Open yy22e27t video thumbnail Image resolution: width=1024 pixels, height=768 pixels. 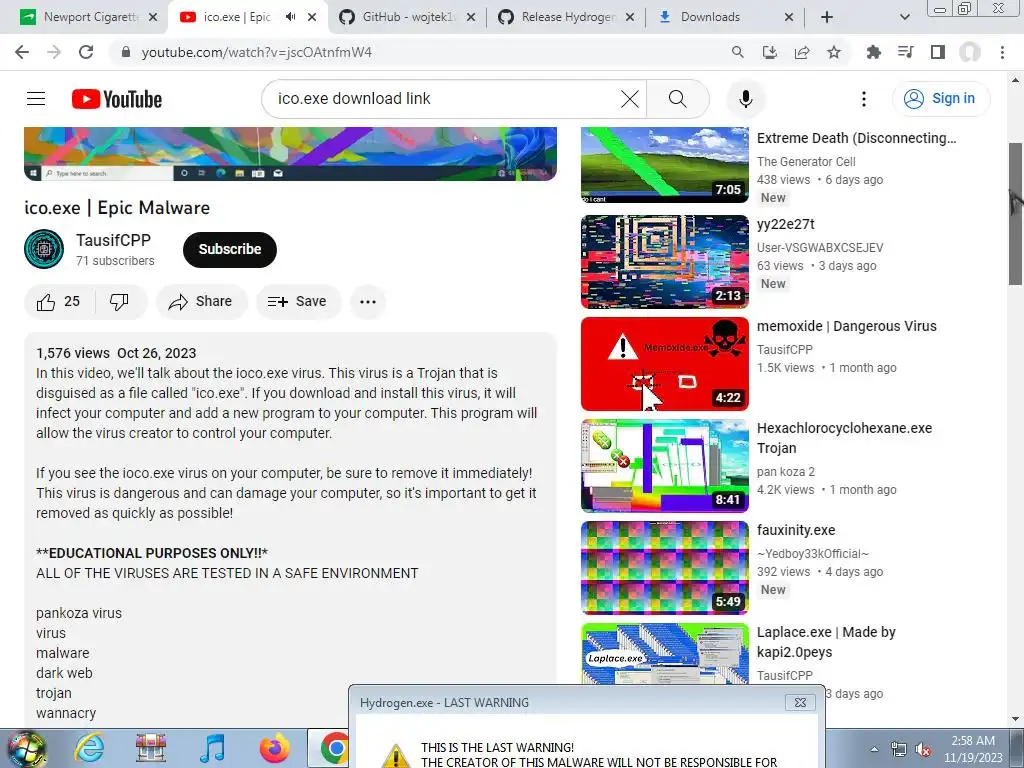pos(664,261)
